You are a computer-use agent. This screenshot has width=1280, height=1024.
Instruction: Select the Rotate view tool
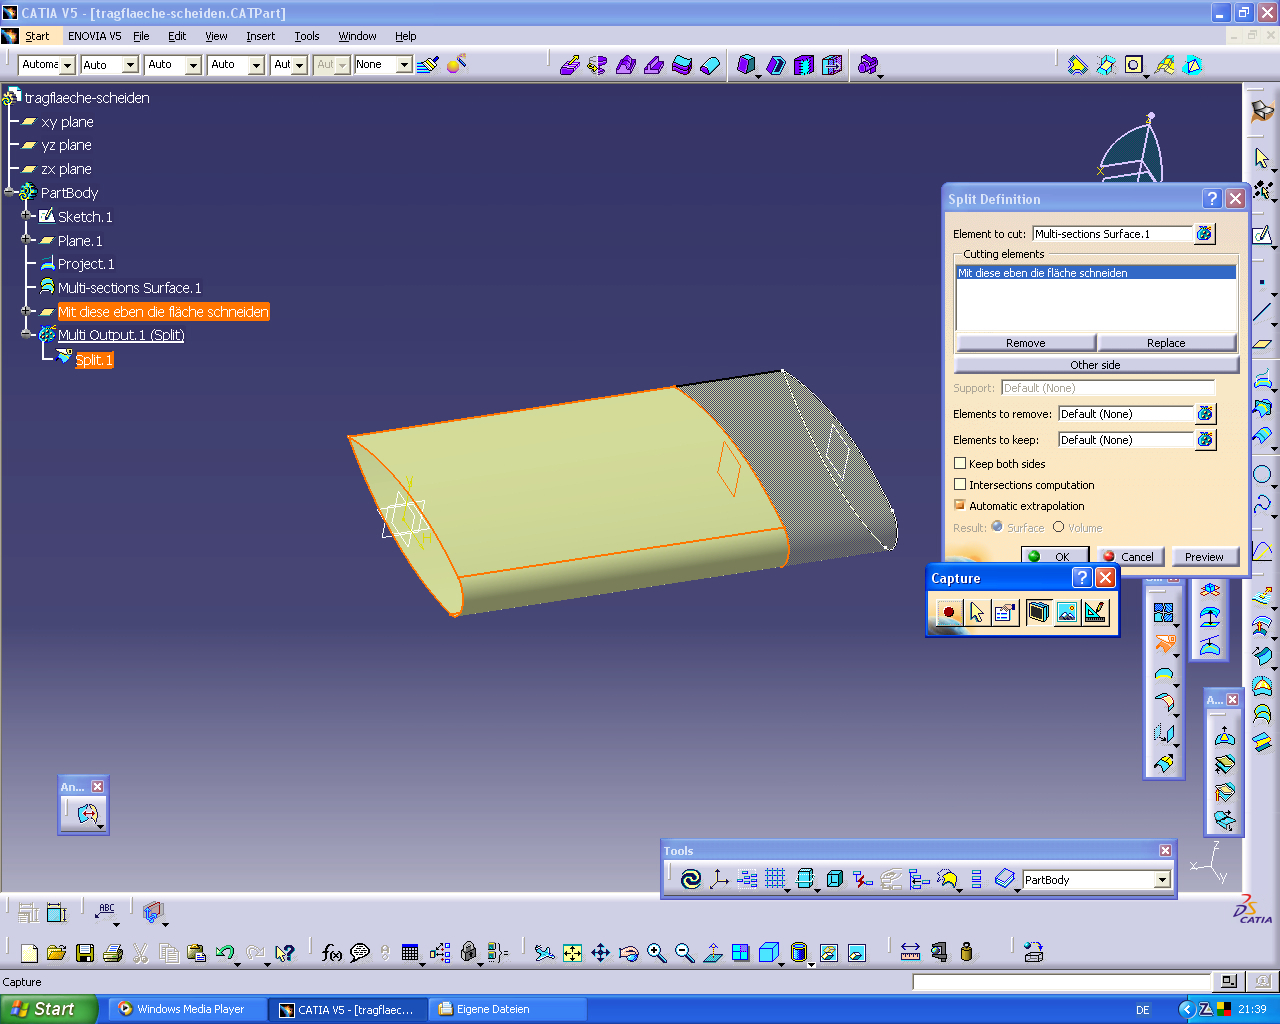[x=628, y=953]
